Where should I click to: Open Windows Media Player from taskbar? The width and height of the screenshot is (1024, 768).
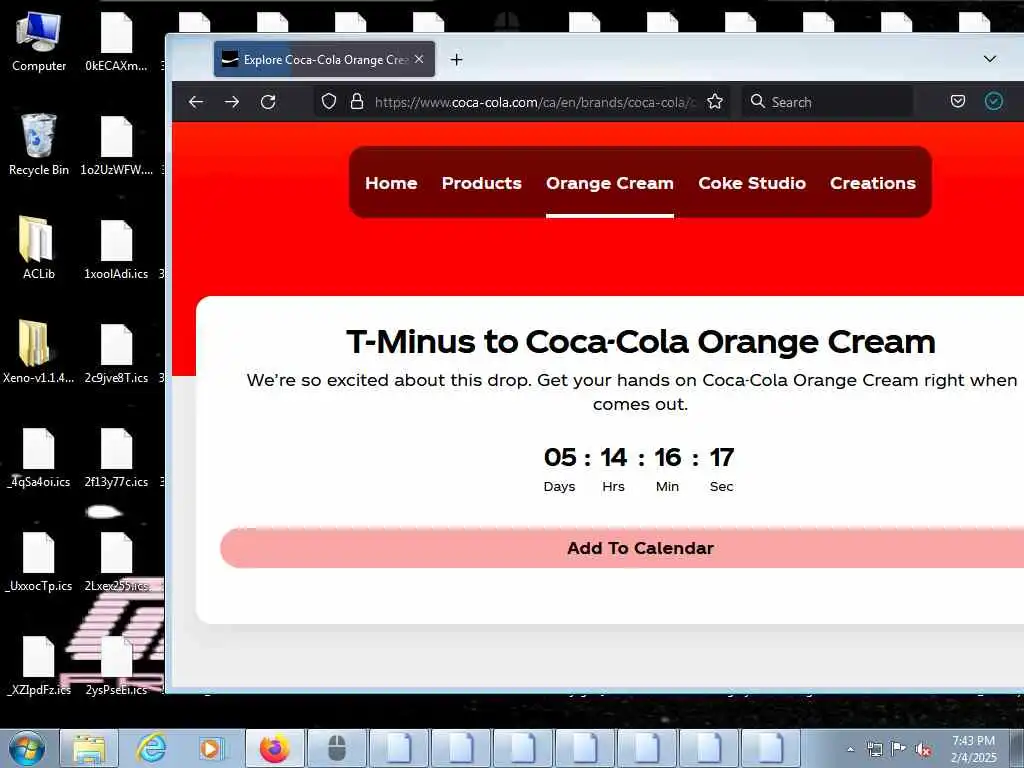(x=211, y=748)
